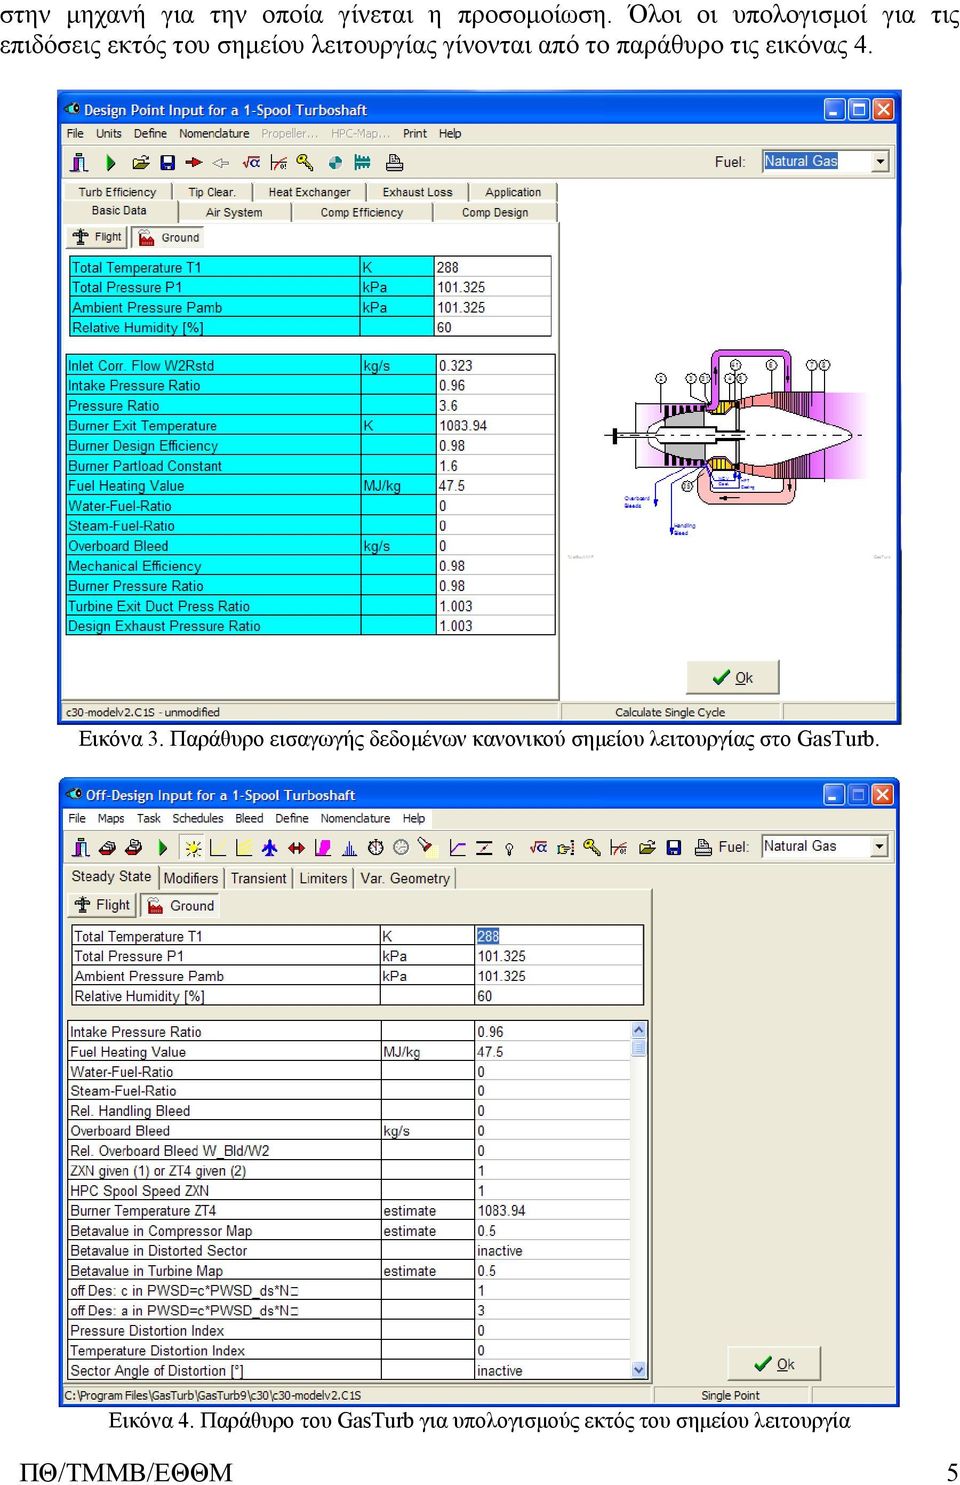Switch to the Heat Exchanger tab

pos(309,192)
